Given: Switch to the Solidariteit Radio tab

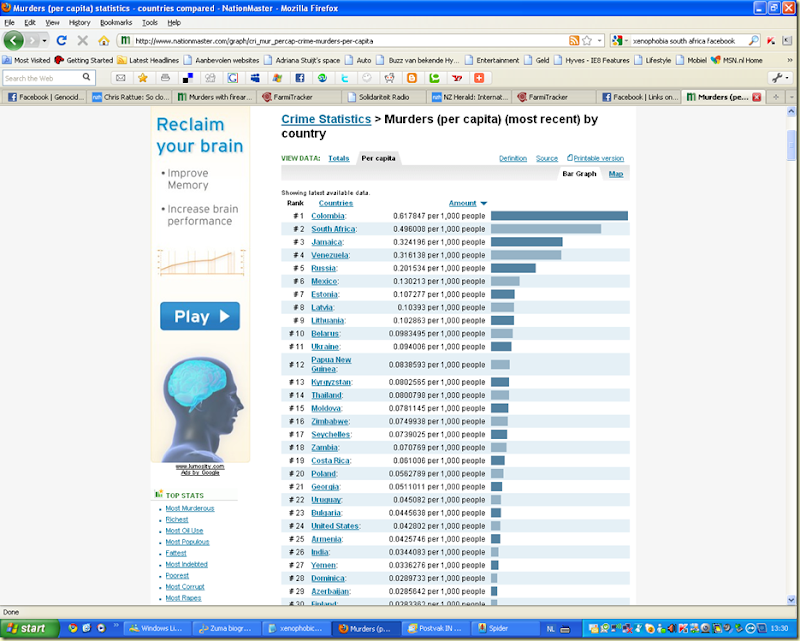Looking at the screenshot, I should point(384,96).
